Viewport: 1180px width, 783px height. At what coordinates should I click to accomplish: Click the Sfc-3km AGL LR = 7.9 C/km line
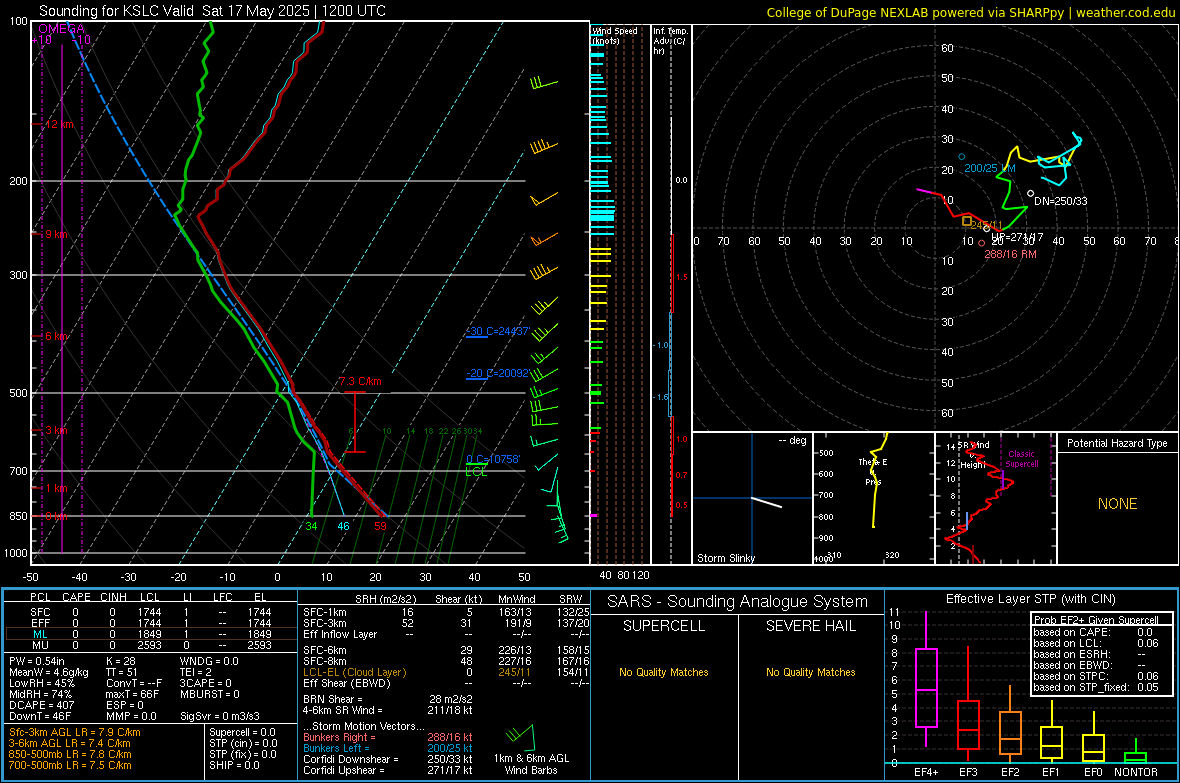75,733
